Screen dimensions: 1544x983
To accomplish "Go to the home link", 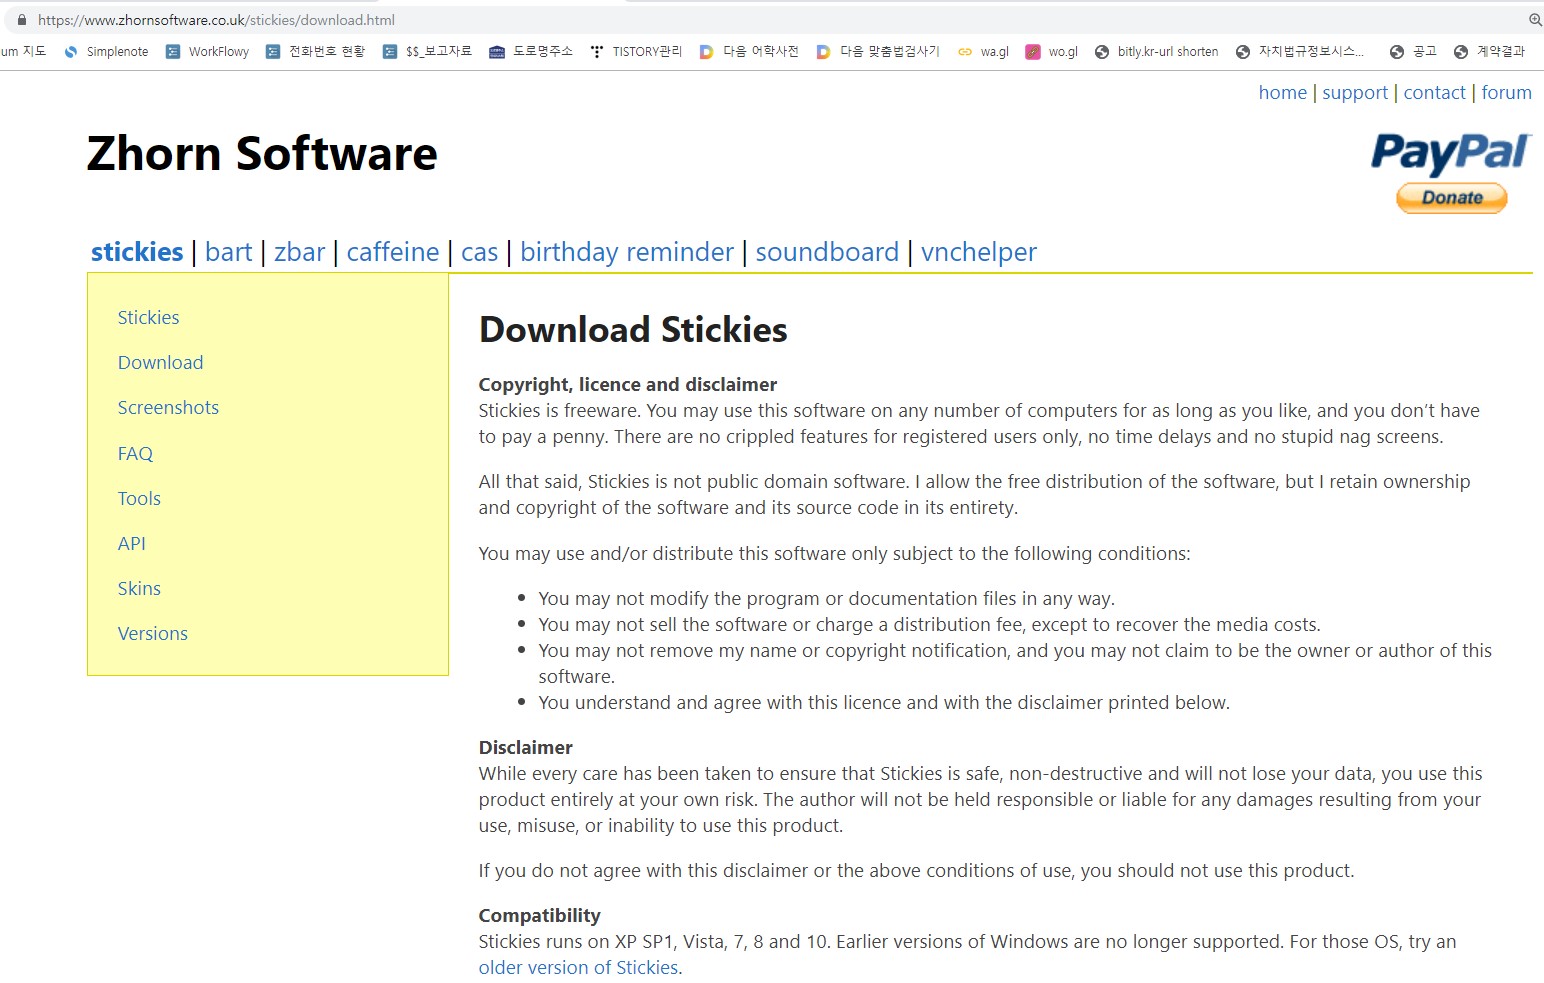I will click(1282, 93).
